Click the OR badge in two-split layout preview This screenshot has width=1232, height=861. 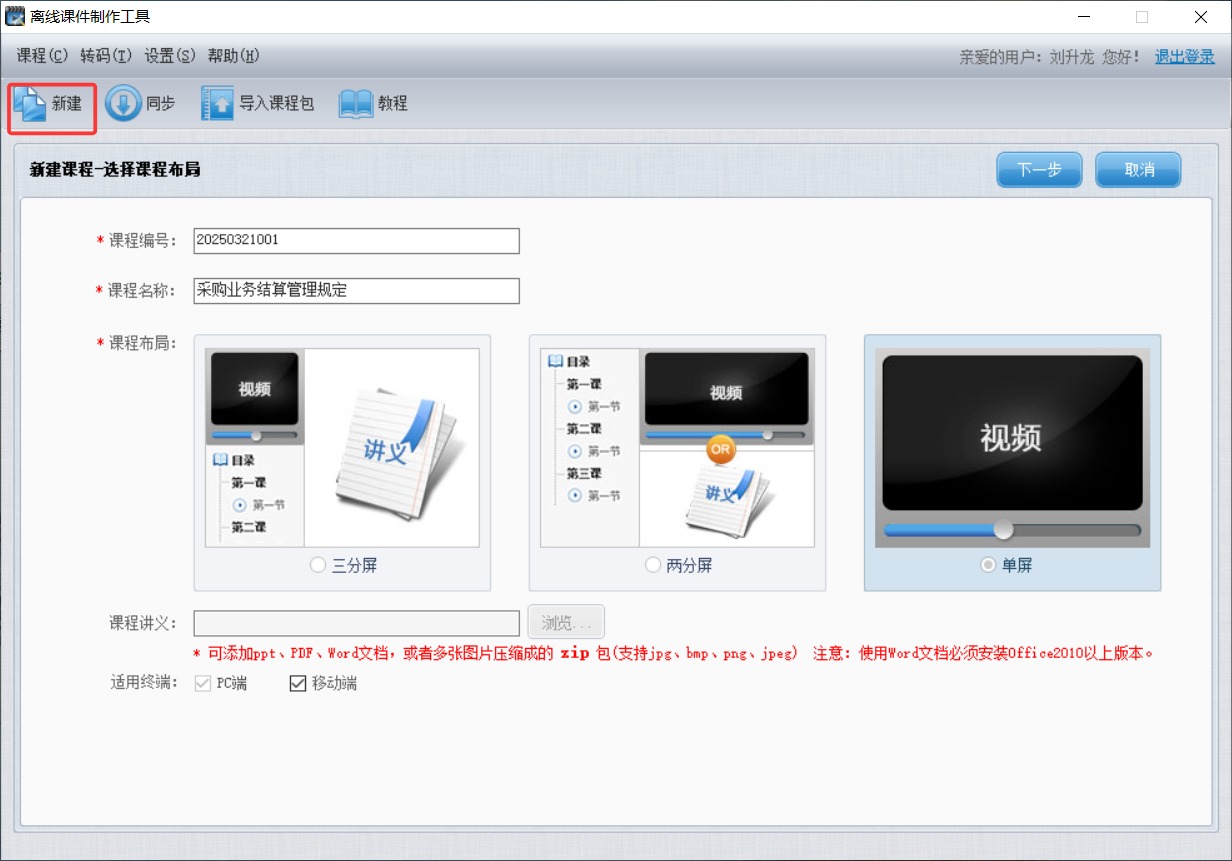(x=721, y=450)
